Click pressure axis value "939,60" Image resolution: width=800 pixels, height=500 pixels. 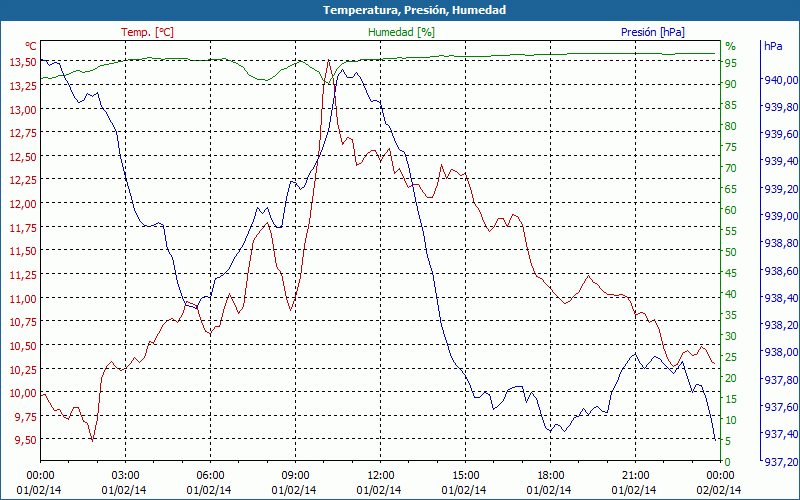pos(781,134)
